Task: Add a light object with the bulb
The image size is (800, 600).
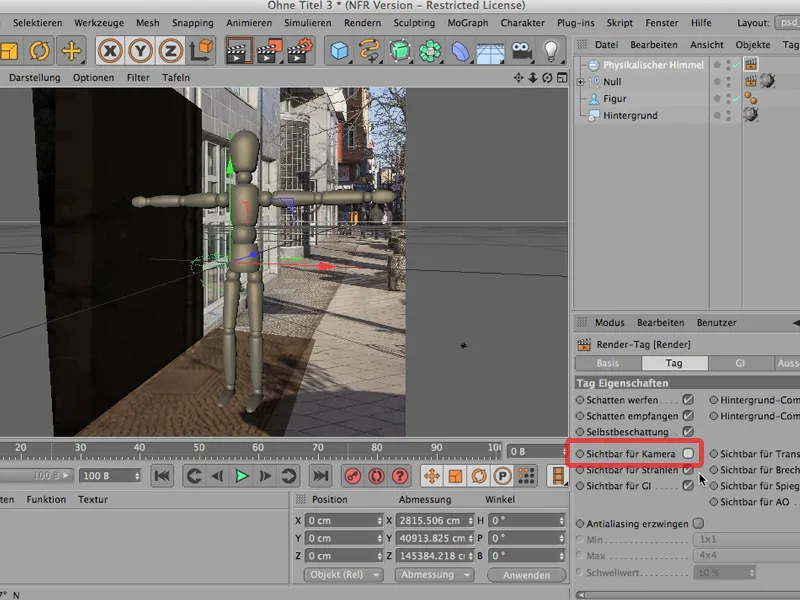Action: (551, 51)
